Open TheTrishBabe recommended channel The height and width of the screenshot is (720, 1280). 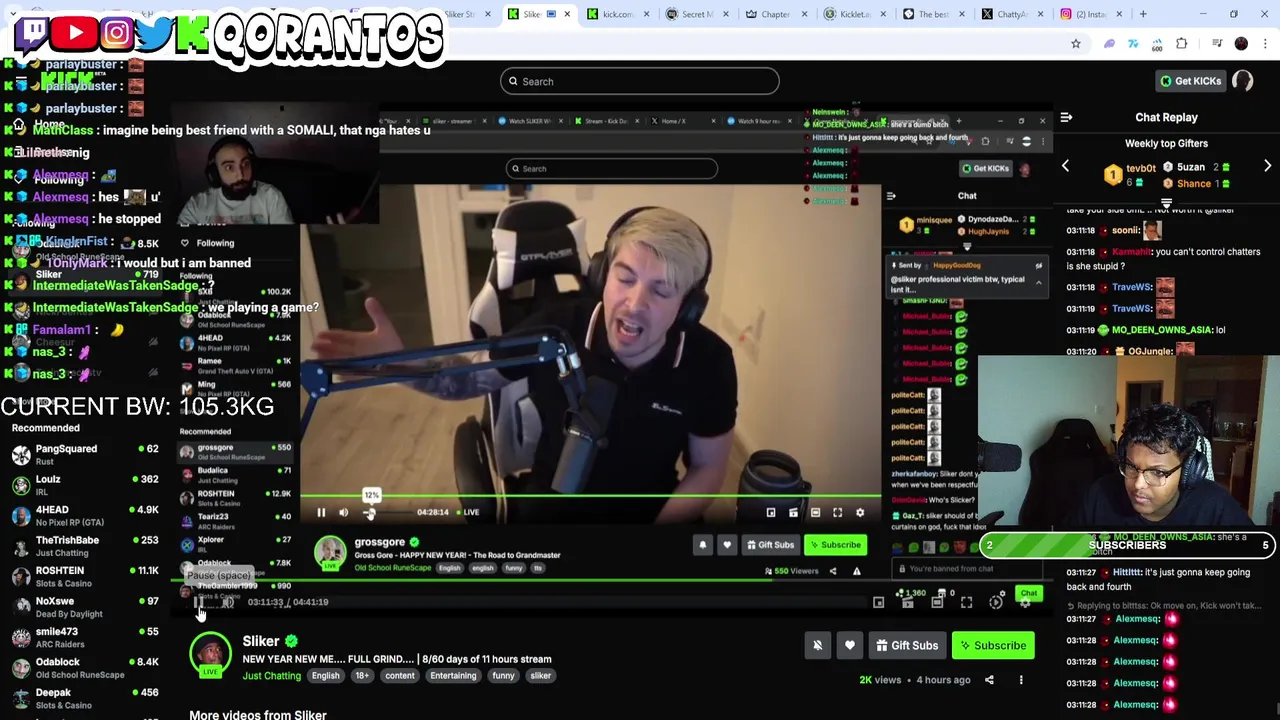click(84, 546)
